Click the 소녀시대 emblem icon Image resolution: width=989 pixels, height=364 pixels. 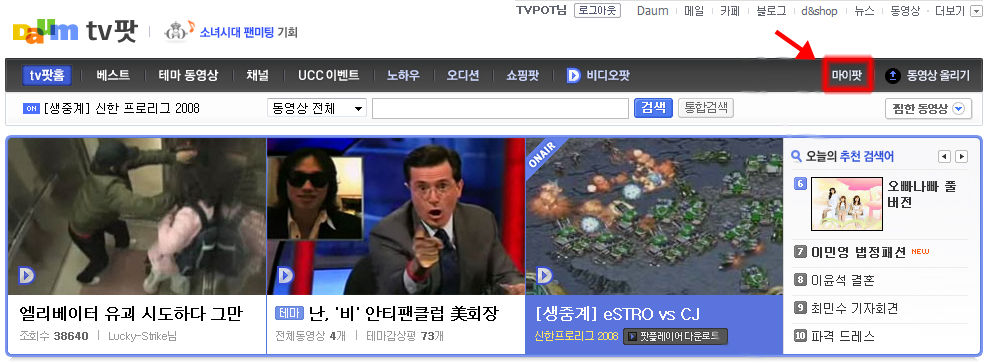coord(179,32)
